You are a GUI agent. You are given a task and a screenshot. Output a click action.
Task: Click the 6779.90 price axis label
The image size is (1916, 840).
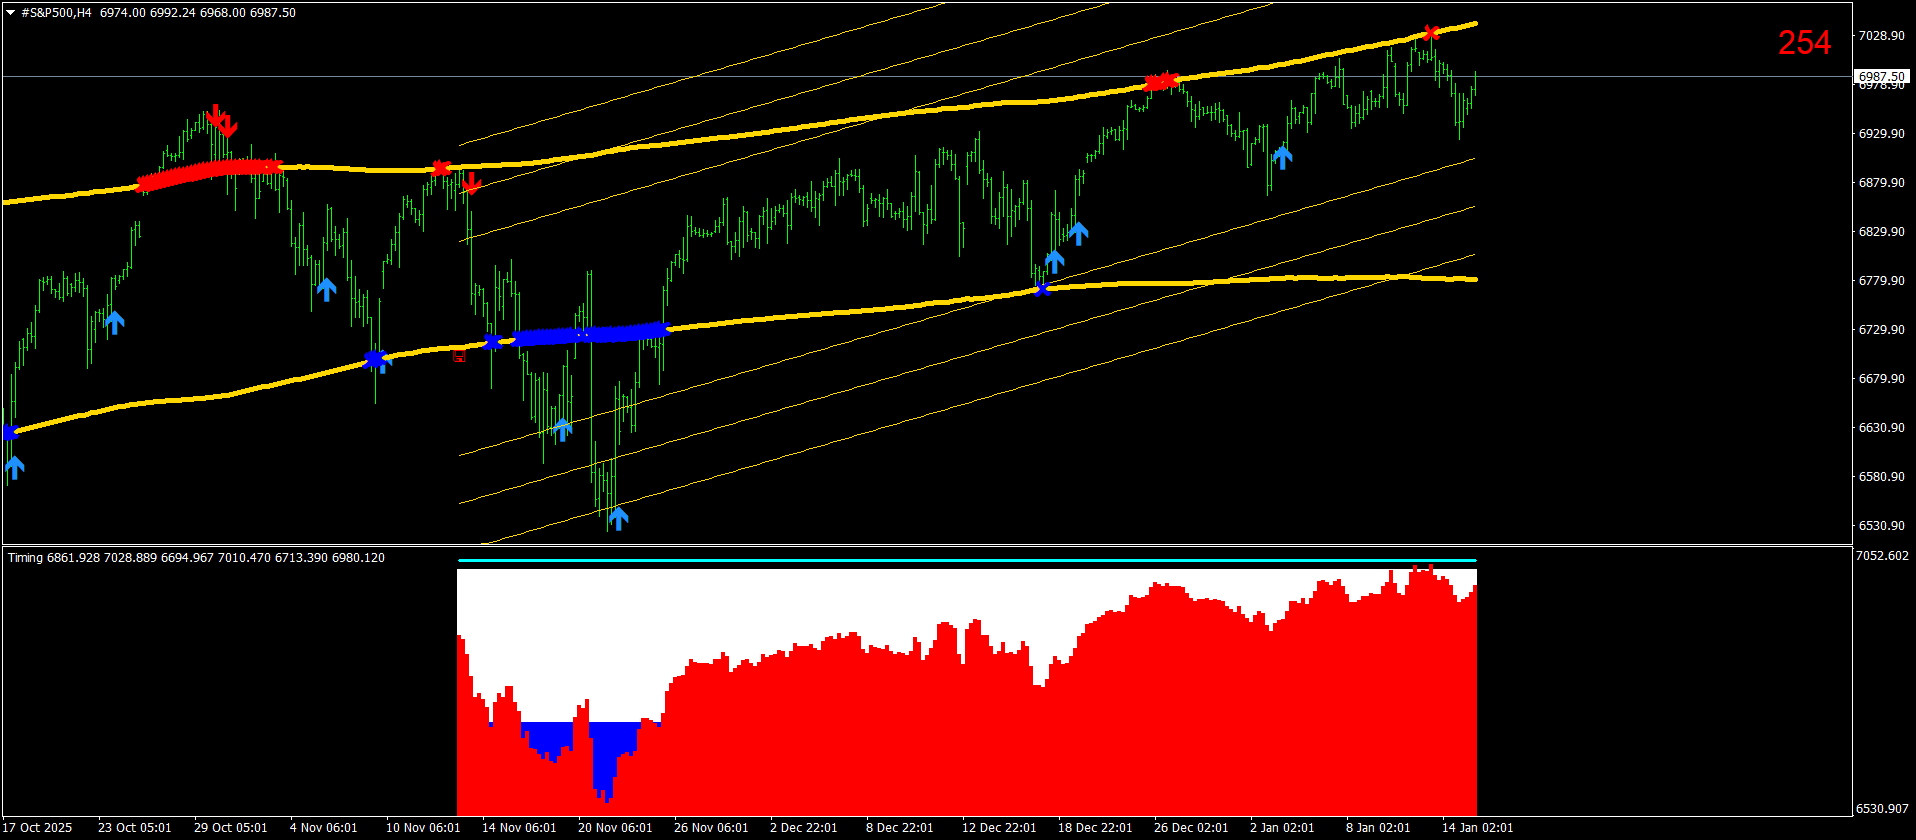pos(1881,281)
